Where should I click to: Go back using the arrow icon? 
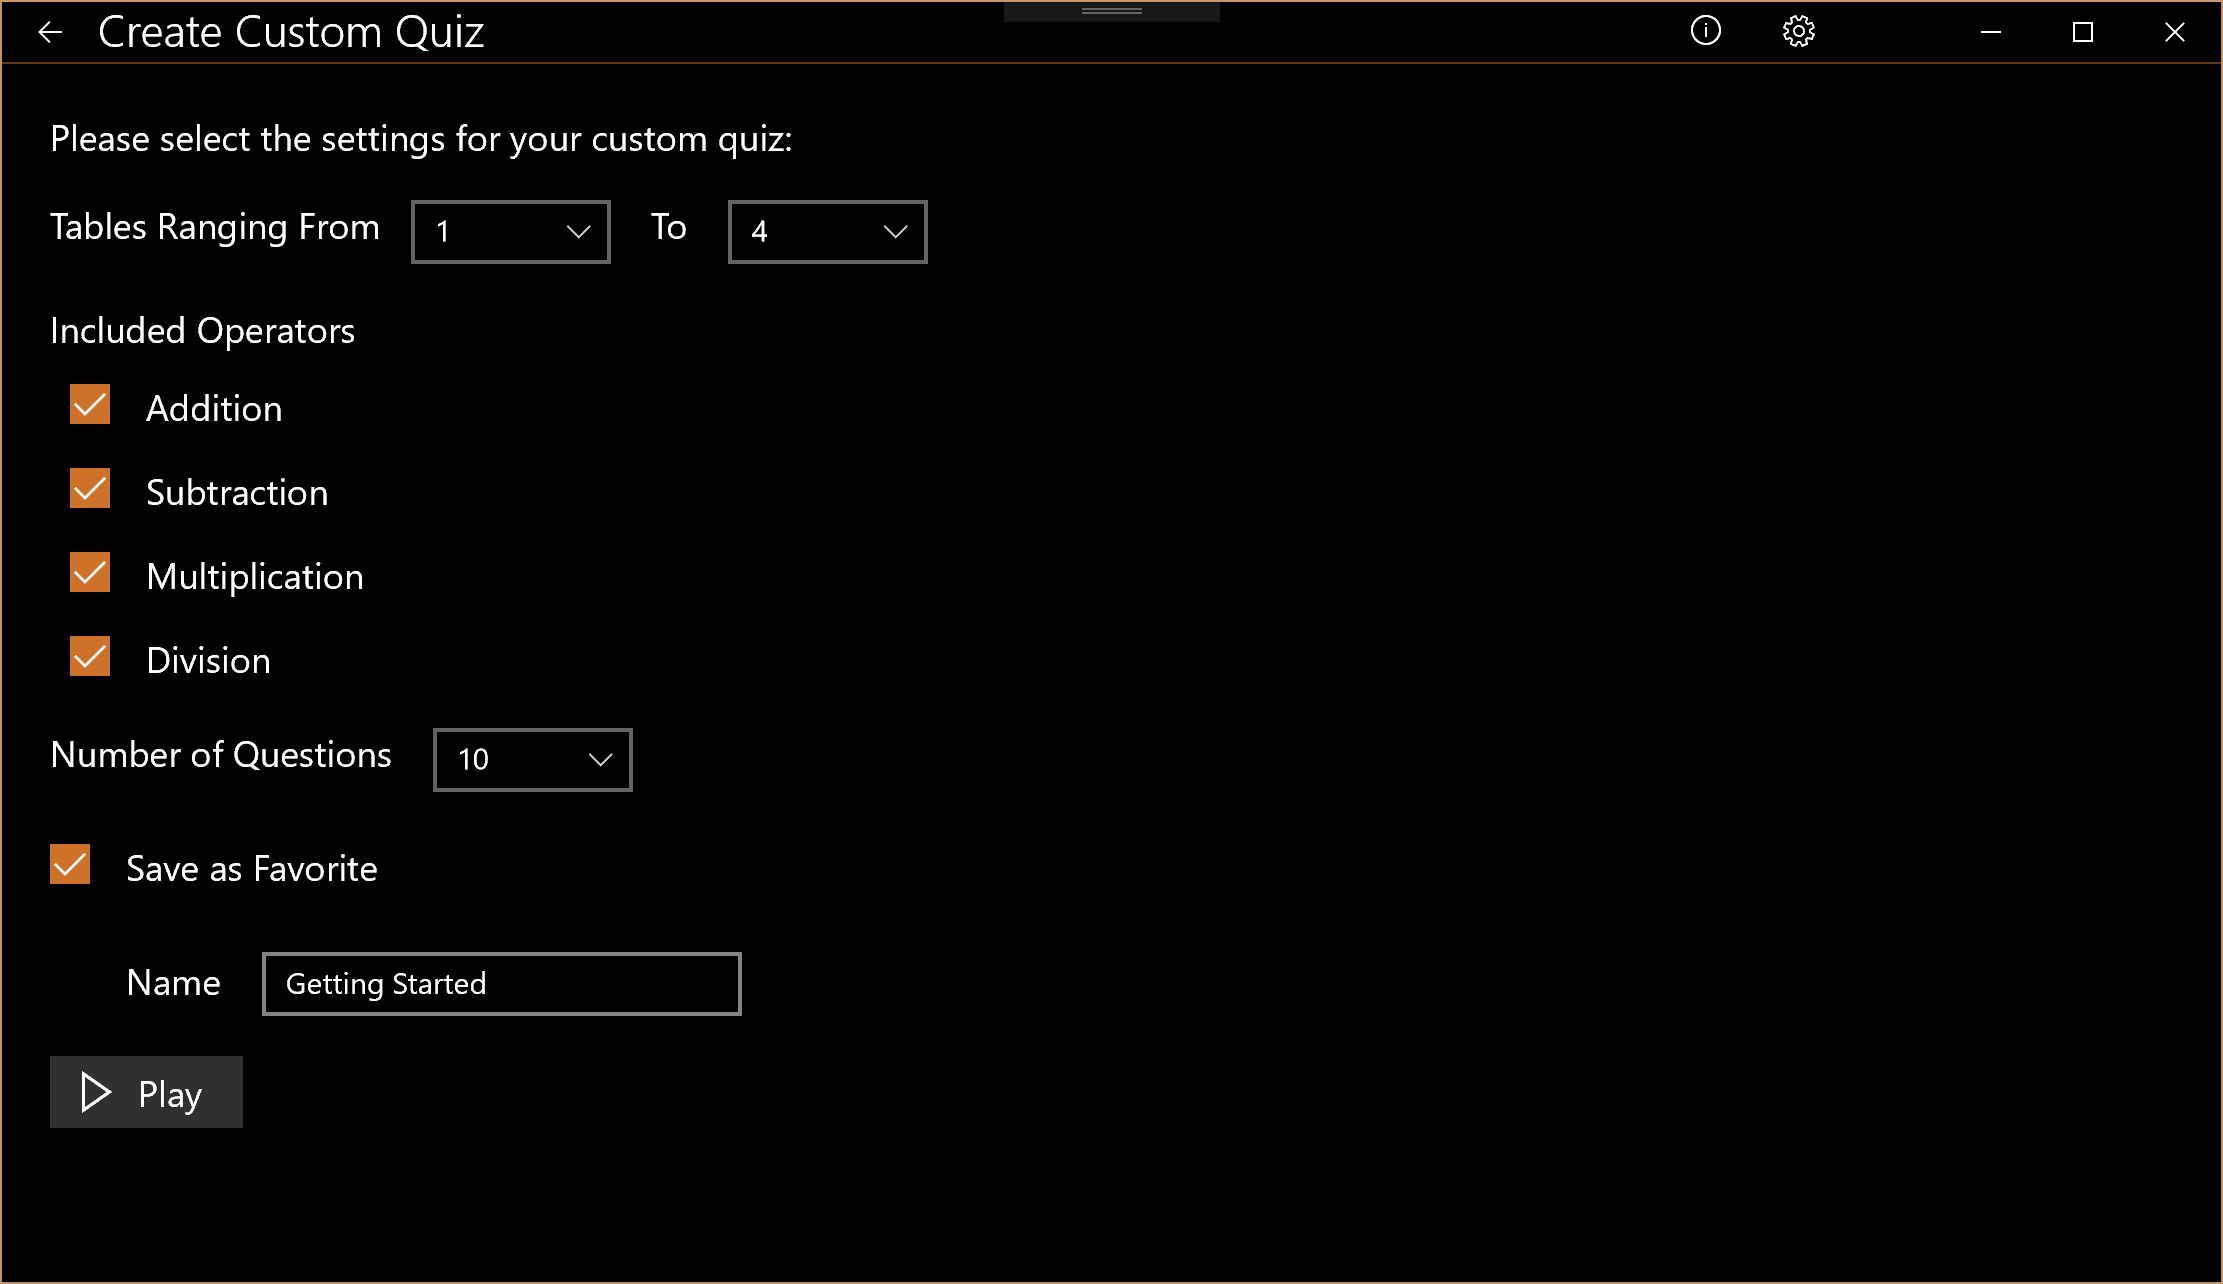tap(50, 33)
